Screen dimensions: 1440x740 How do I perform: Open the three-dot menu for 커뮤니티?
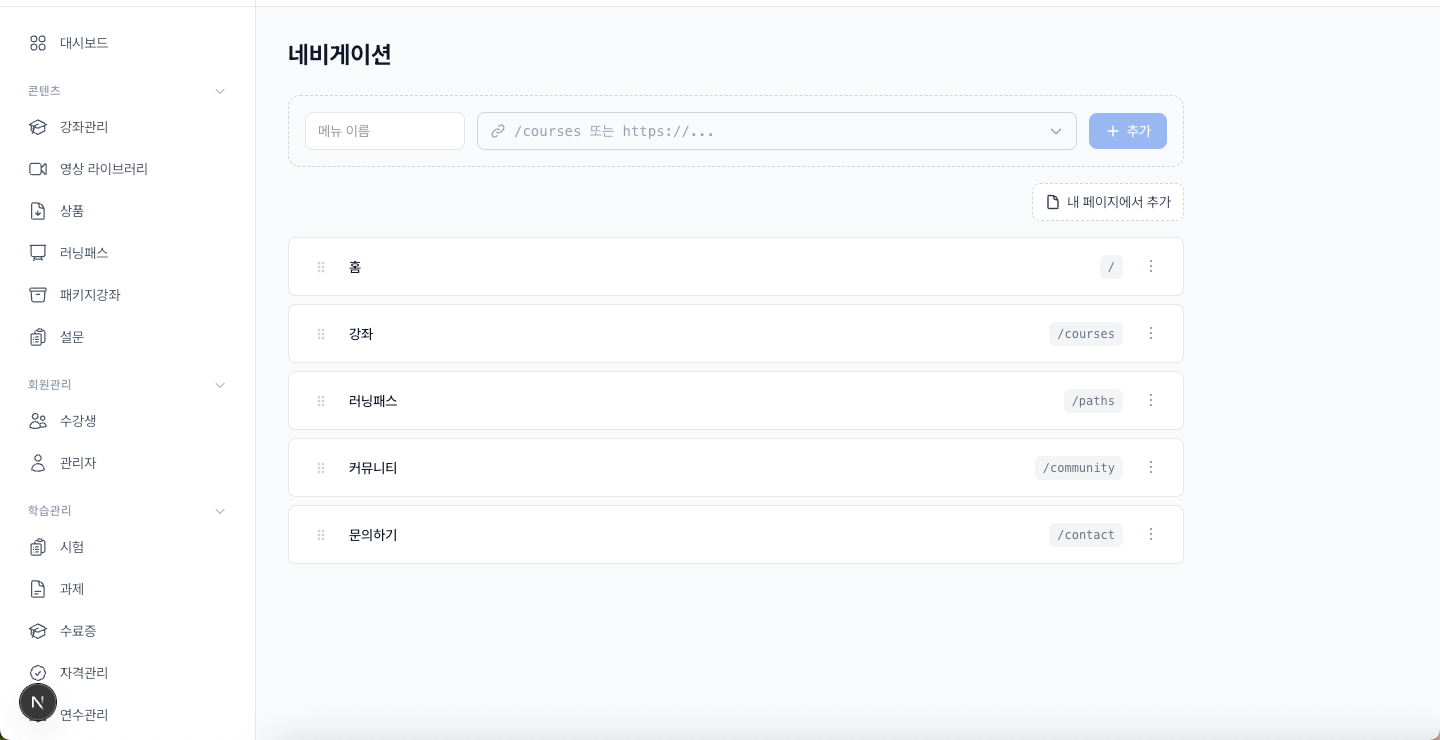coord(1151,467)
